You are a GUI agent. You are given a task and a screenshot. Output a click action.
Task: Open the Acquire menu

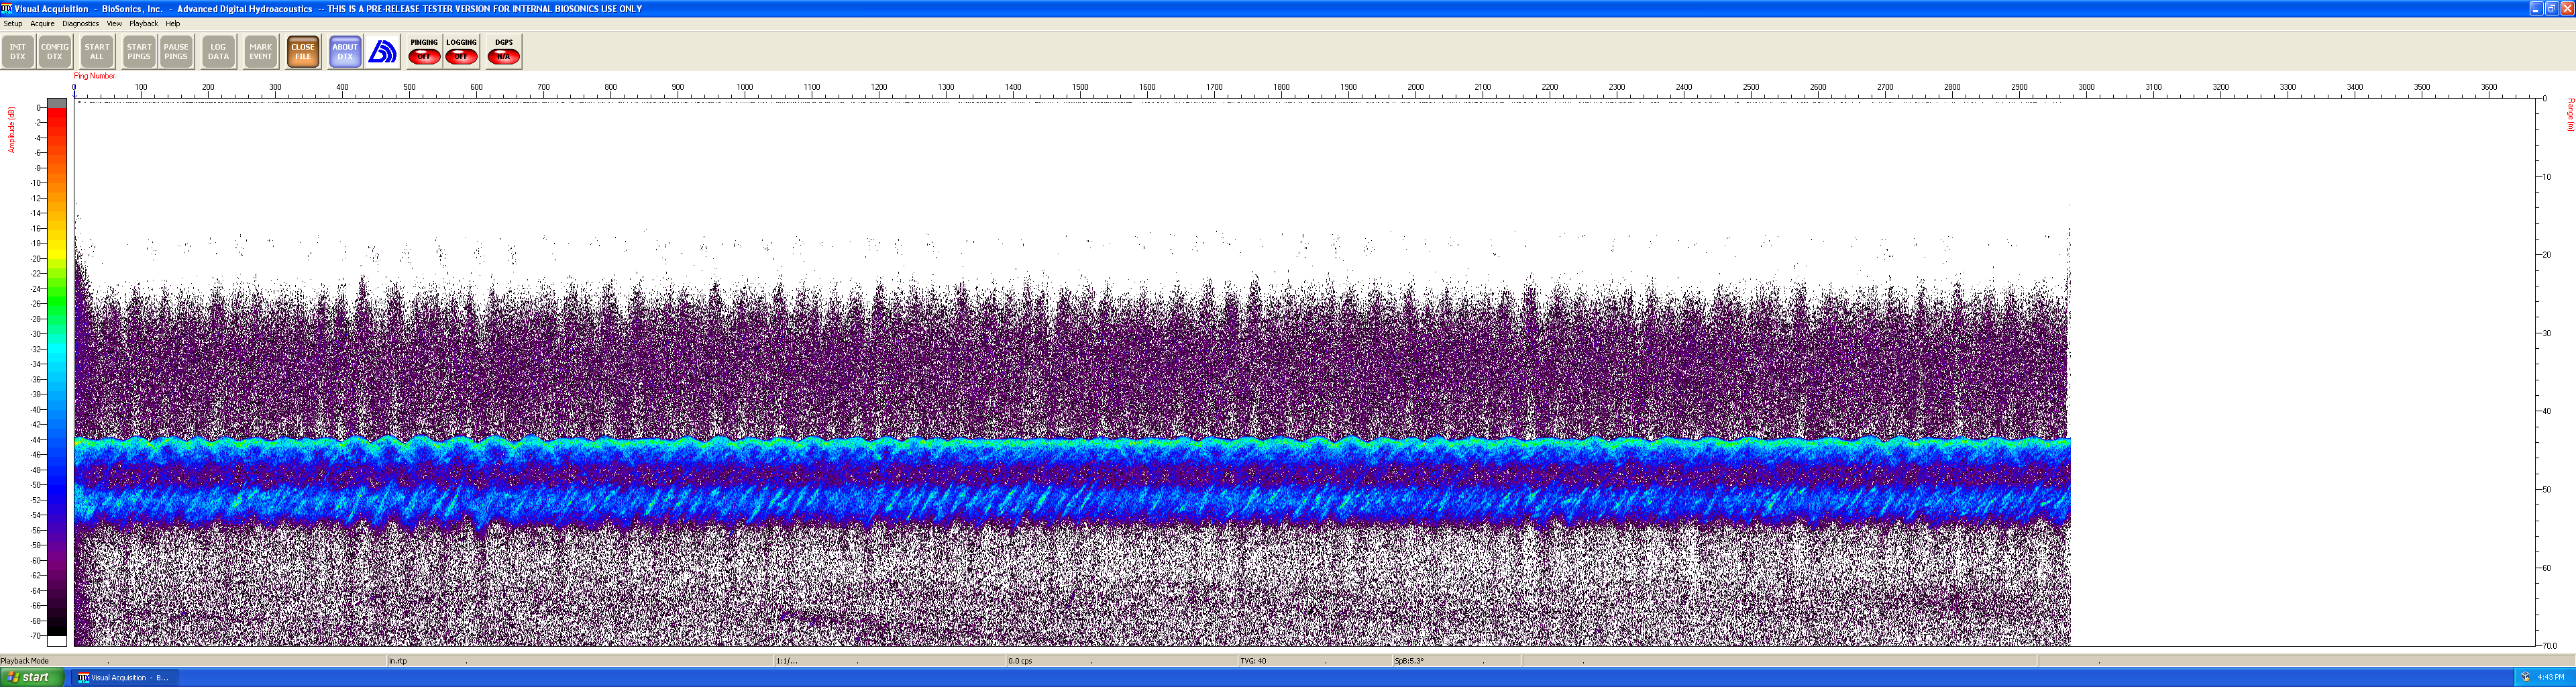tap(42, 23)
